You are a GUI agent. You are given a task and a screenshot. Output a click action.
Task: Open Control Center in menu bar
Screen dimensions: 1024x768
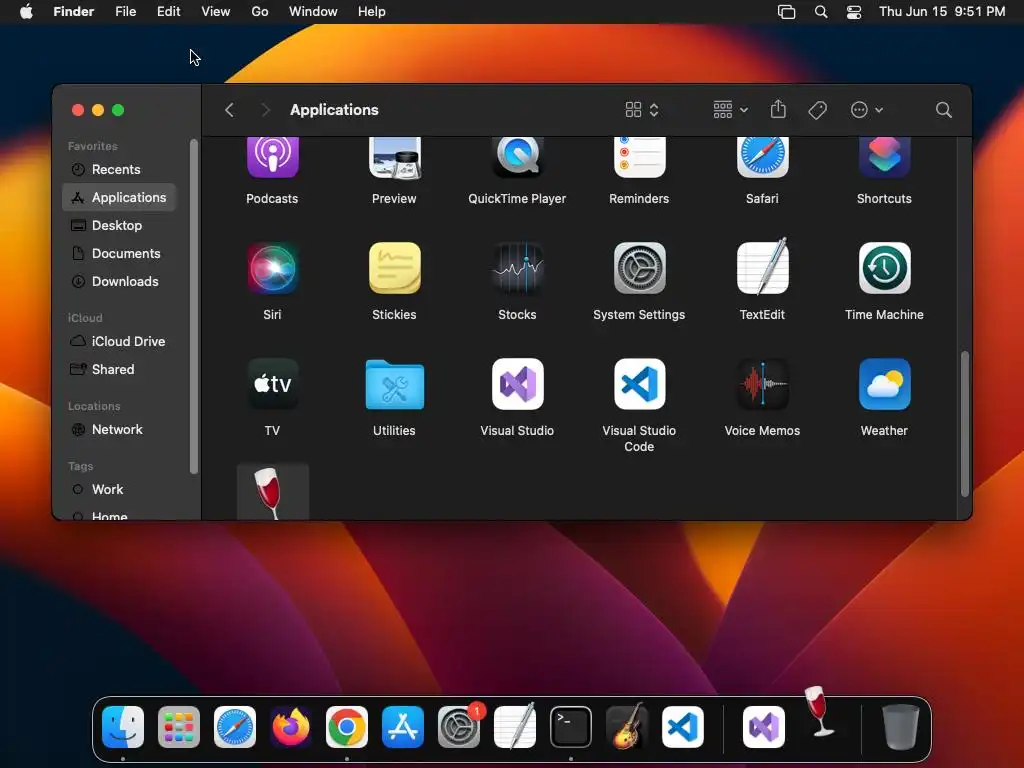(854, 12)
